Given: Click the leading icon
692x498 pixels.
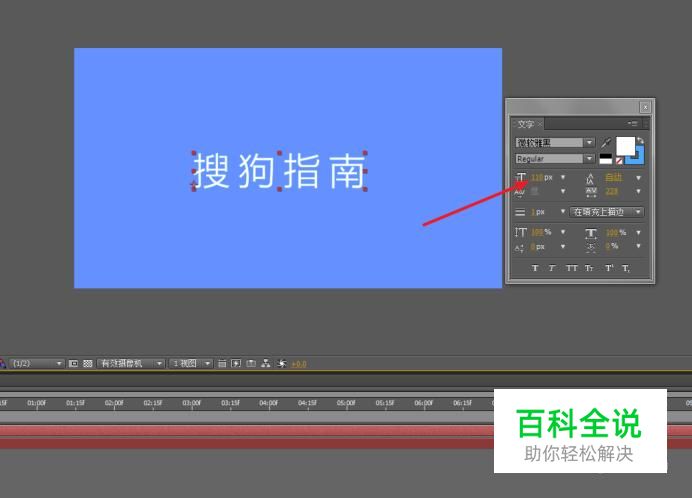Looking at the screenshot, I should [590, 178].
